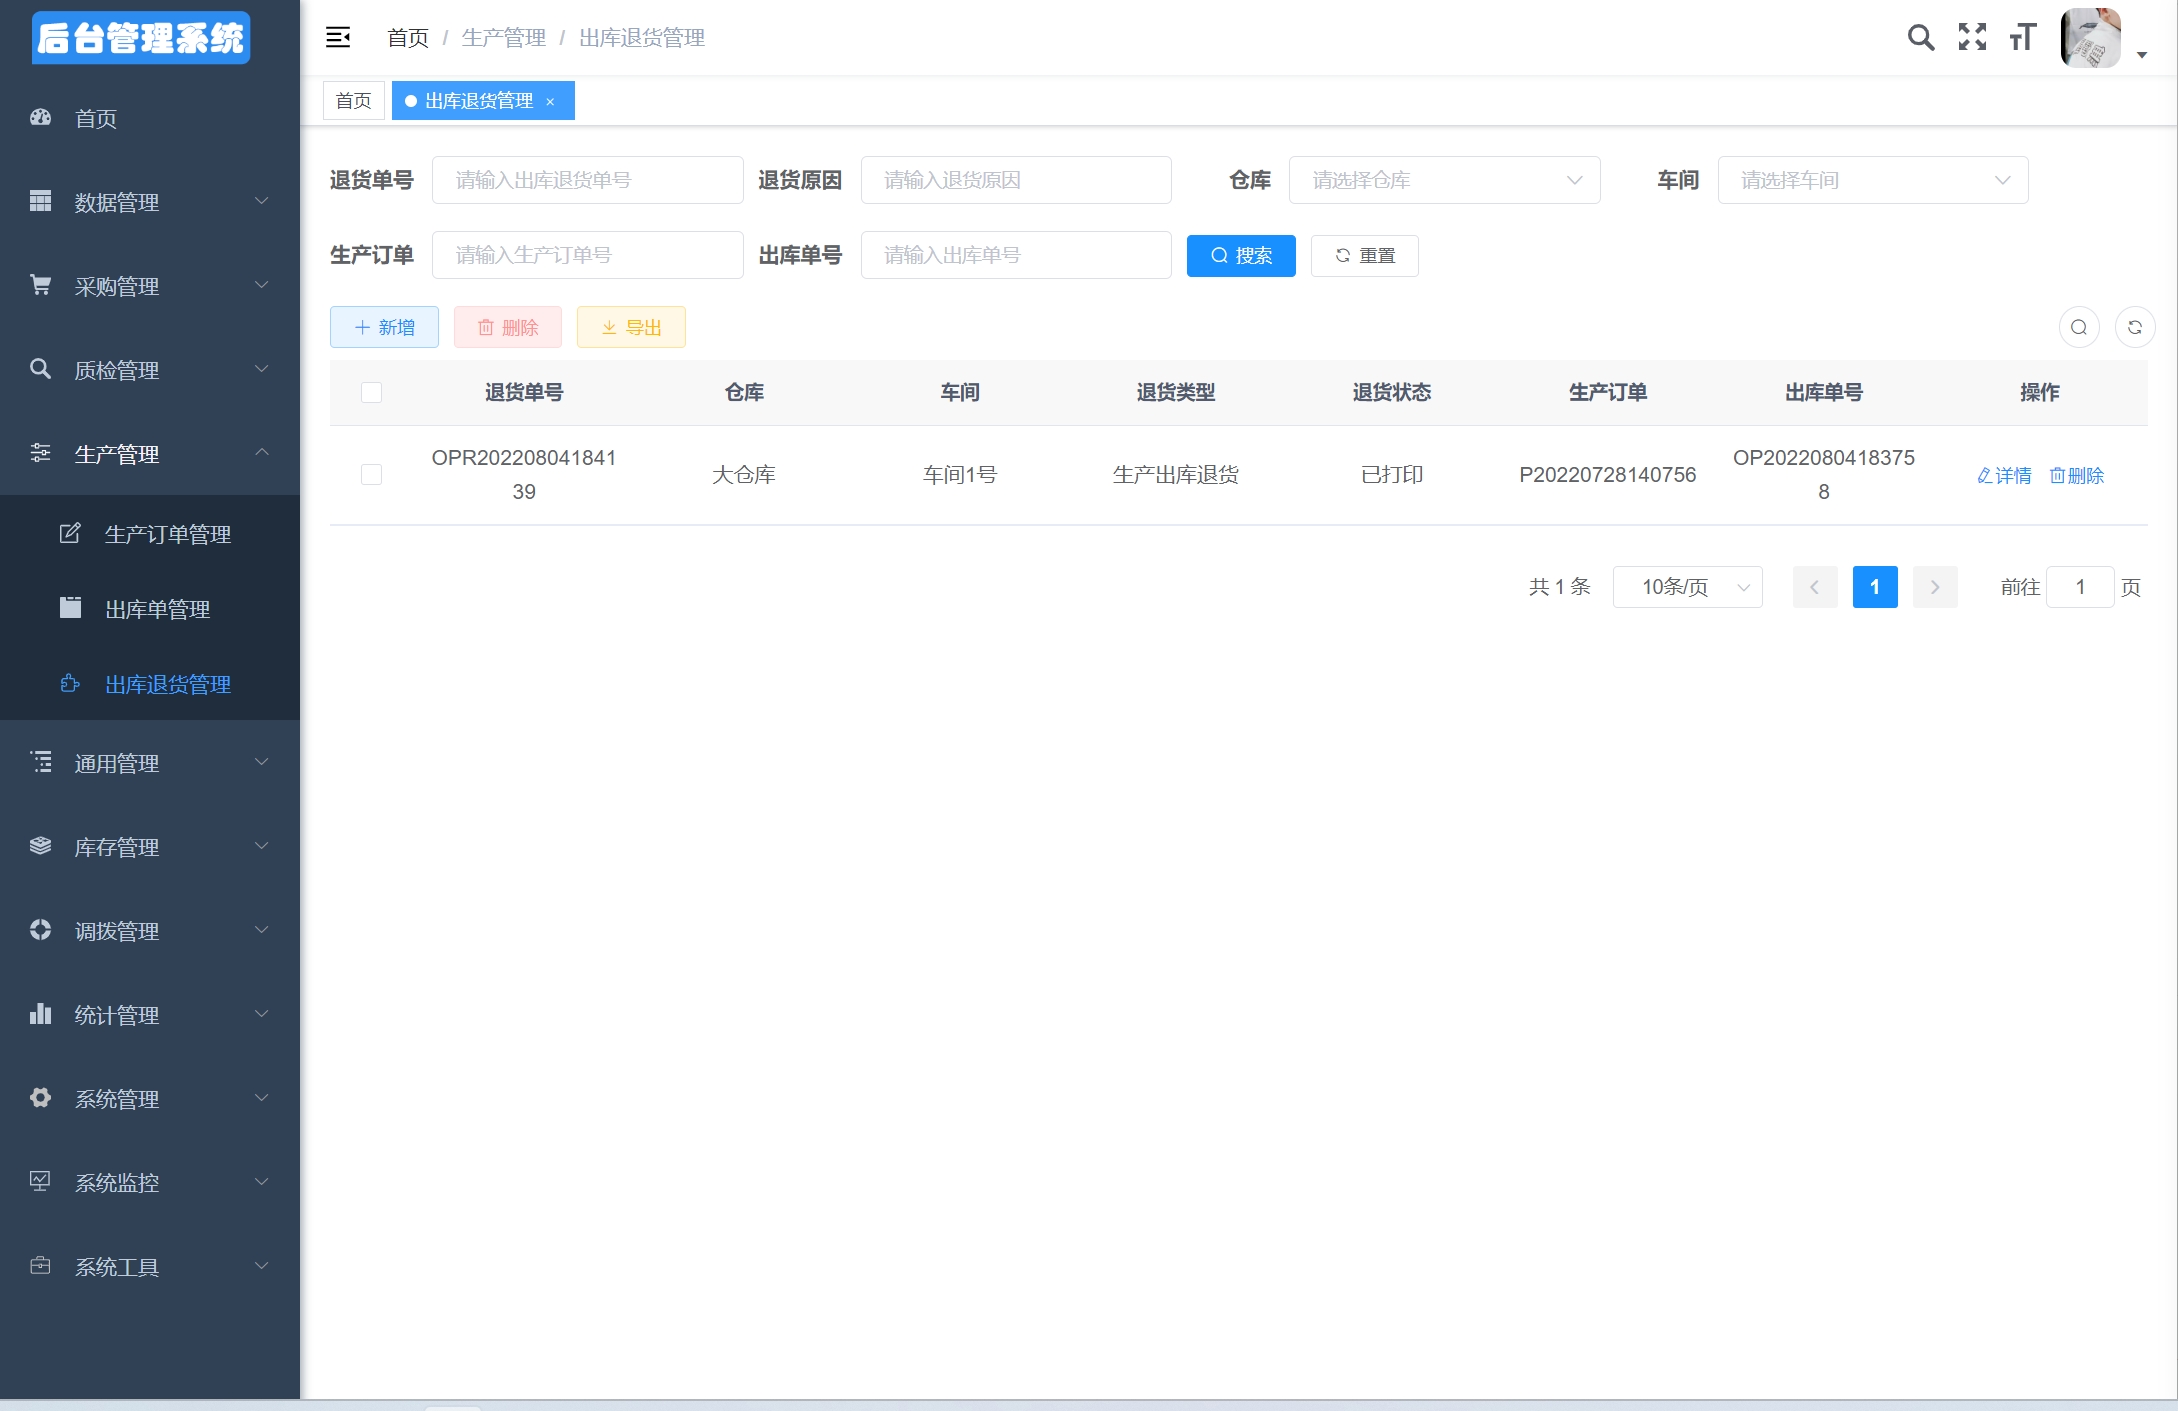Open the header search magnifier icon
The height and width of the screenshot is (1411, 2178).
point(1920,38)
